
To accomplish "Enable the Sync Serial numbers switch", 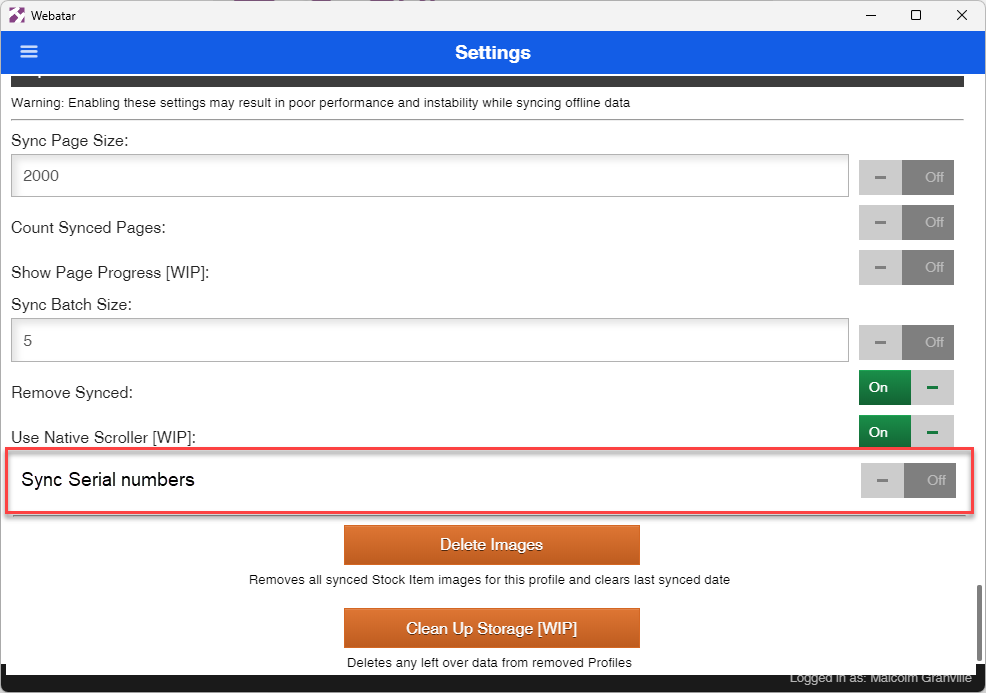I will (x=908, y=480).
